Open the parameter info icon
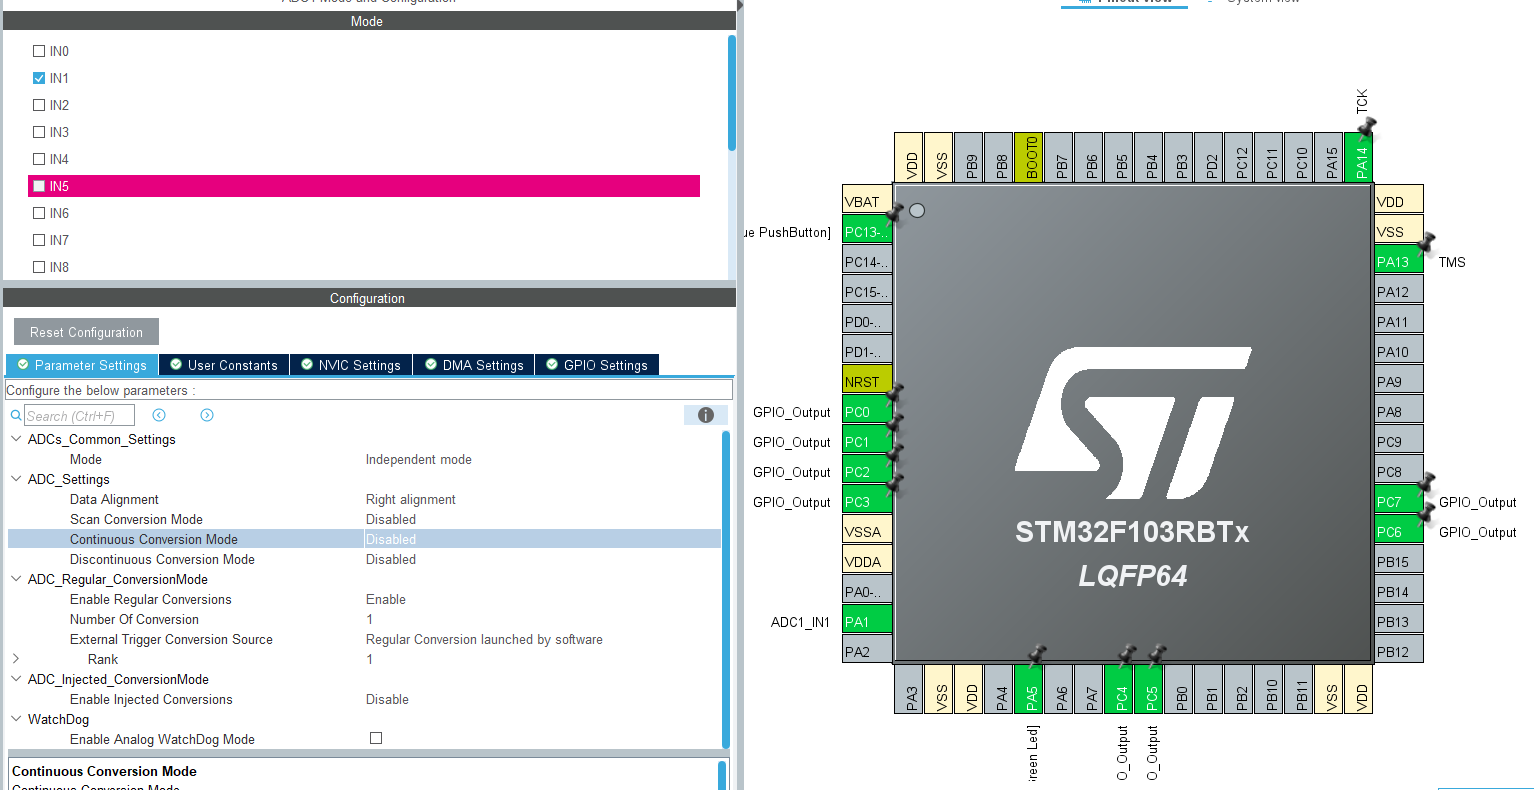The width and height of the screenshot is (1534, 790). pos(706,415)
